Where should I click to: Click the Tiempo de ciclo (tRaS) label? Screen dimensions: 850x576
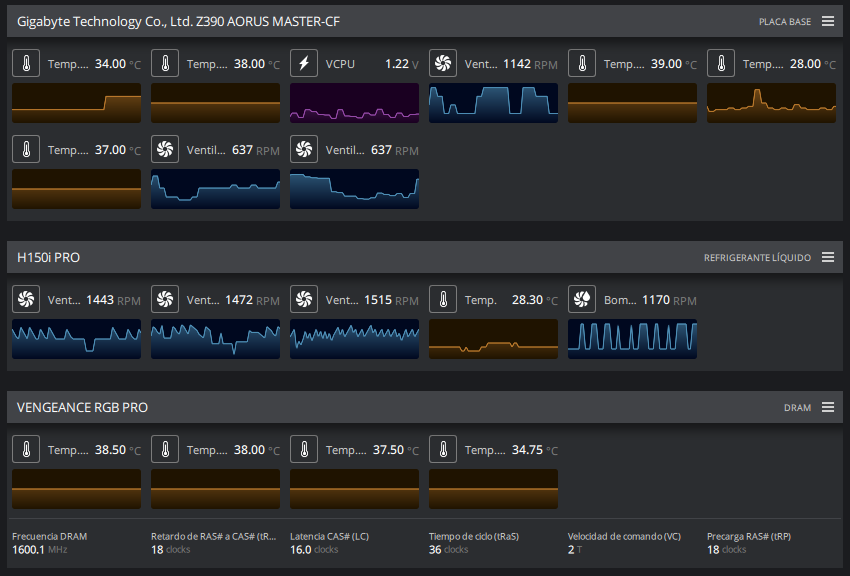[x=474, y=536]
